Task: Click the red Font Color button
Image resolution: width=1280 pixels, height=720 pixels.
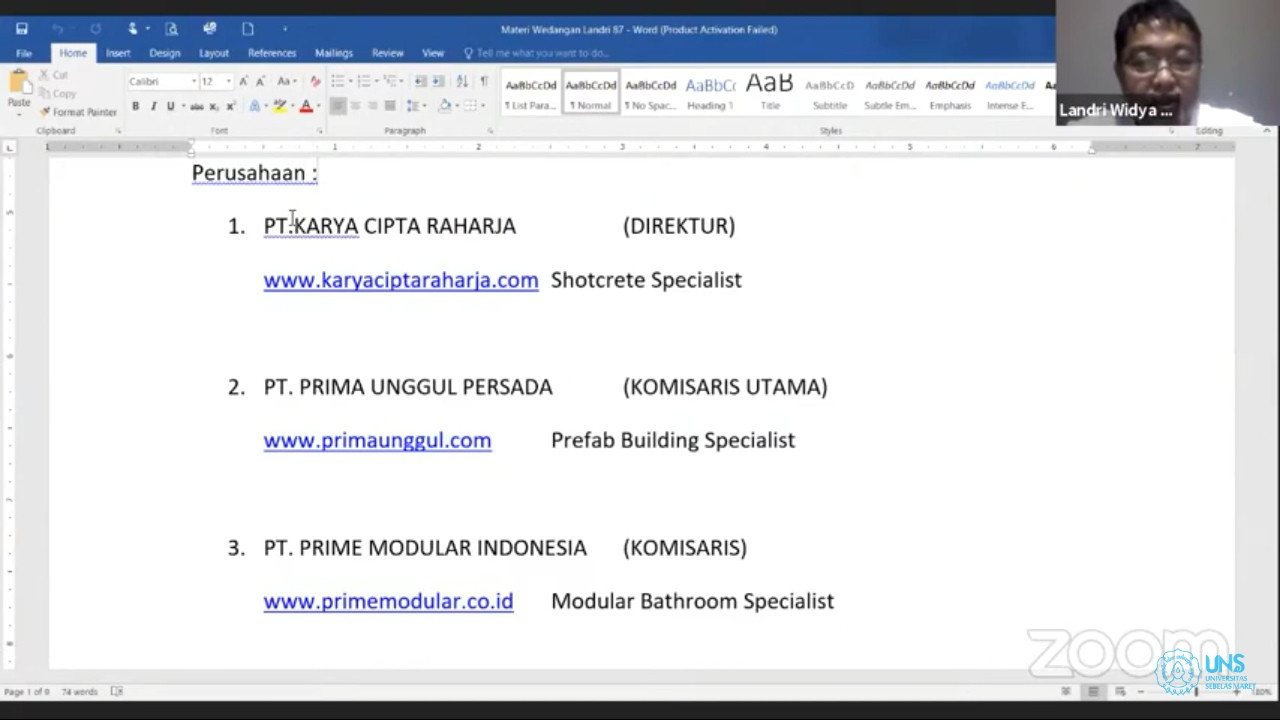Action: point(306,106)
